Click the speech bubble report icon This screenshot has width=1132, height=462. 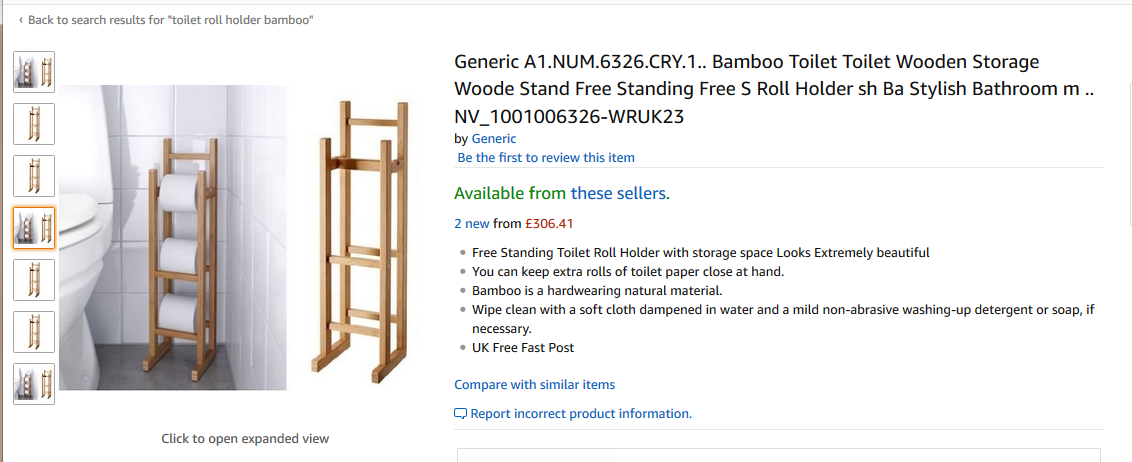pyautogui.click(x=460, y=414)
